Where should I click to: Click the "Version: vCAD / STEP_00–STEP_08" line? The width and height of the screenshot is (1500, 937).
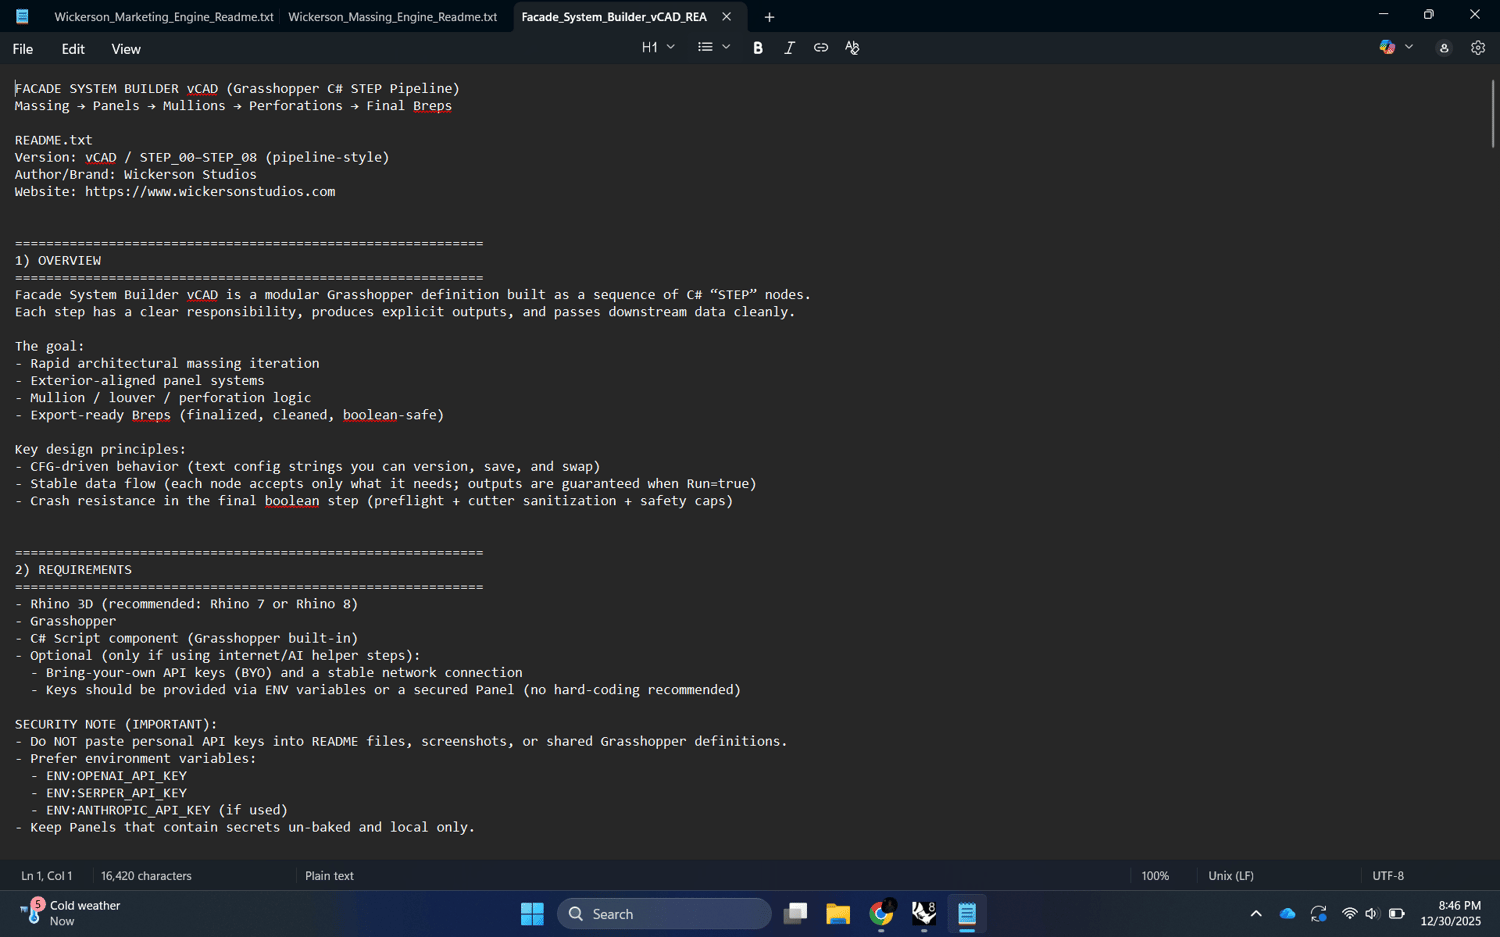coord(202,158)
